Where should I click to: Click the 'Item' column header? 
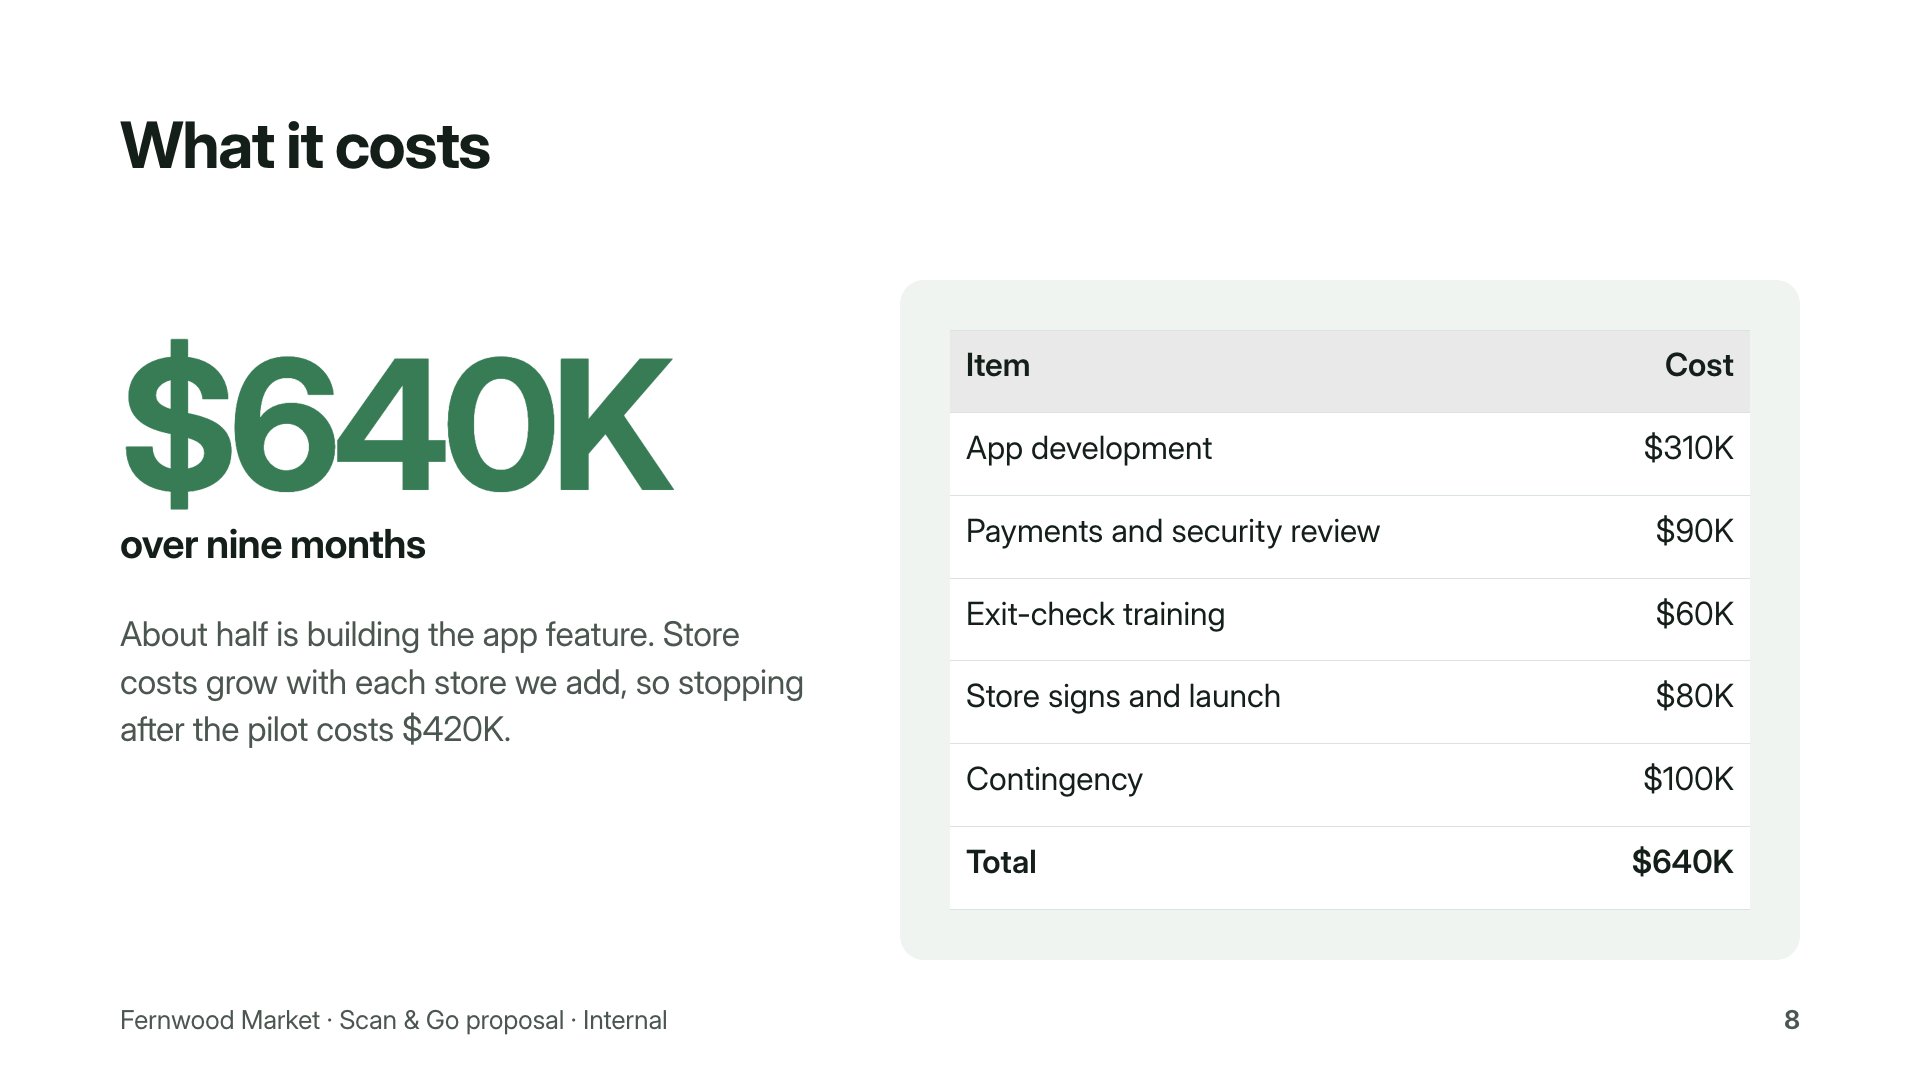[x=997, y=365]
